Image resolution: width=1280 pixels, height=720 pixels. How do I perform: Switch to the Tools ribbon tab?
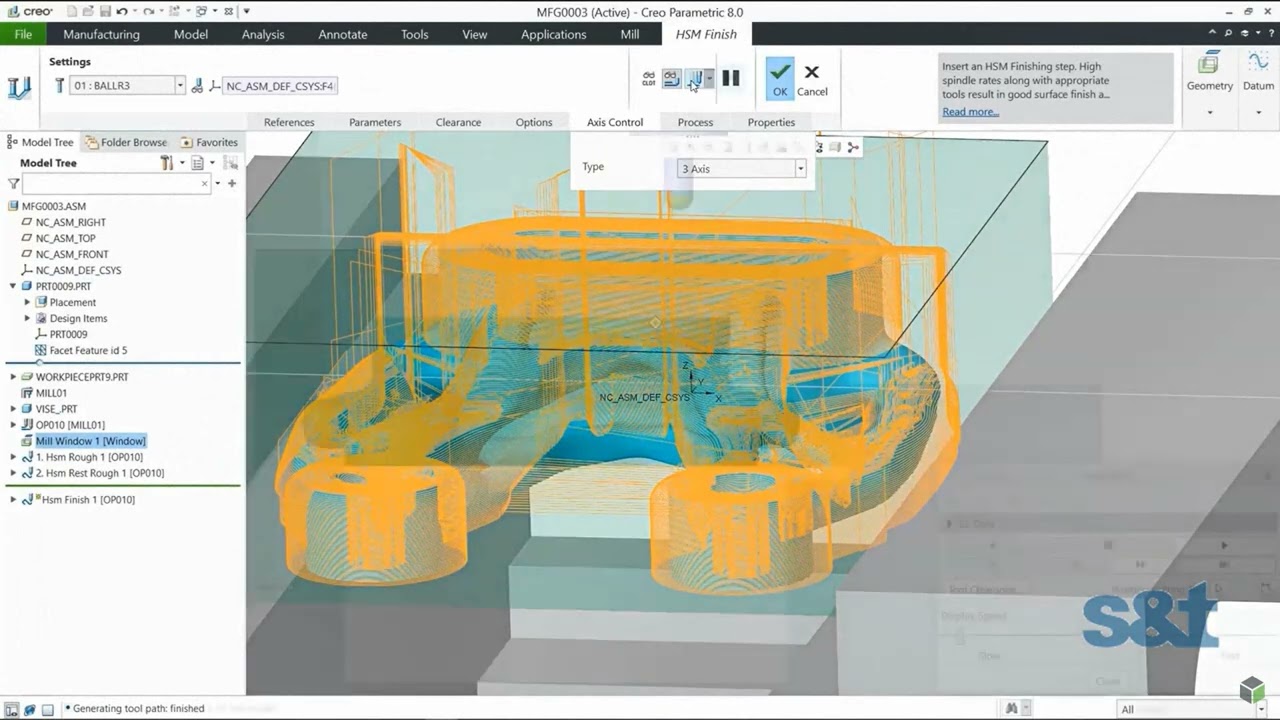click(x=415, y=34)
